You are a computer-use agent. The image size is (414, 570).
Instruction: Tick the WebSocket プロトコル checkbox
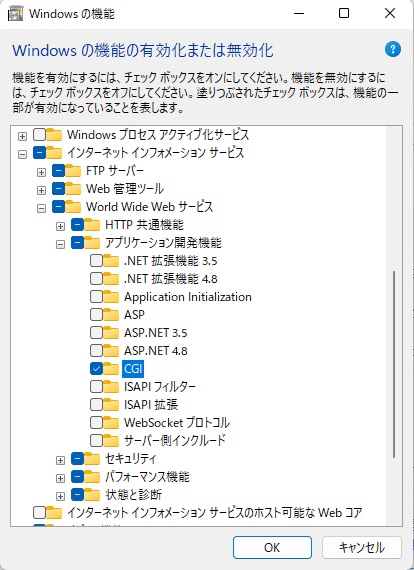(x=96, y=422)
